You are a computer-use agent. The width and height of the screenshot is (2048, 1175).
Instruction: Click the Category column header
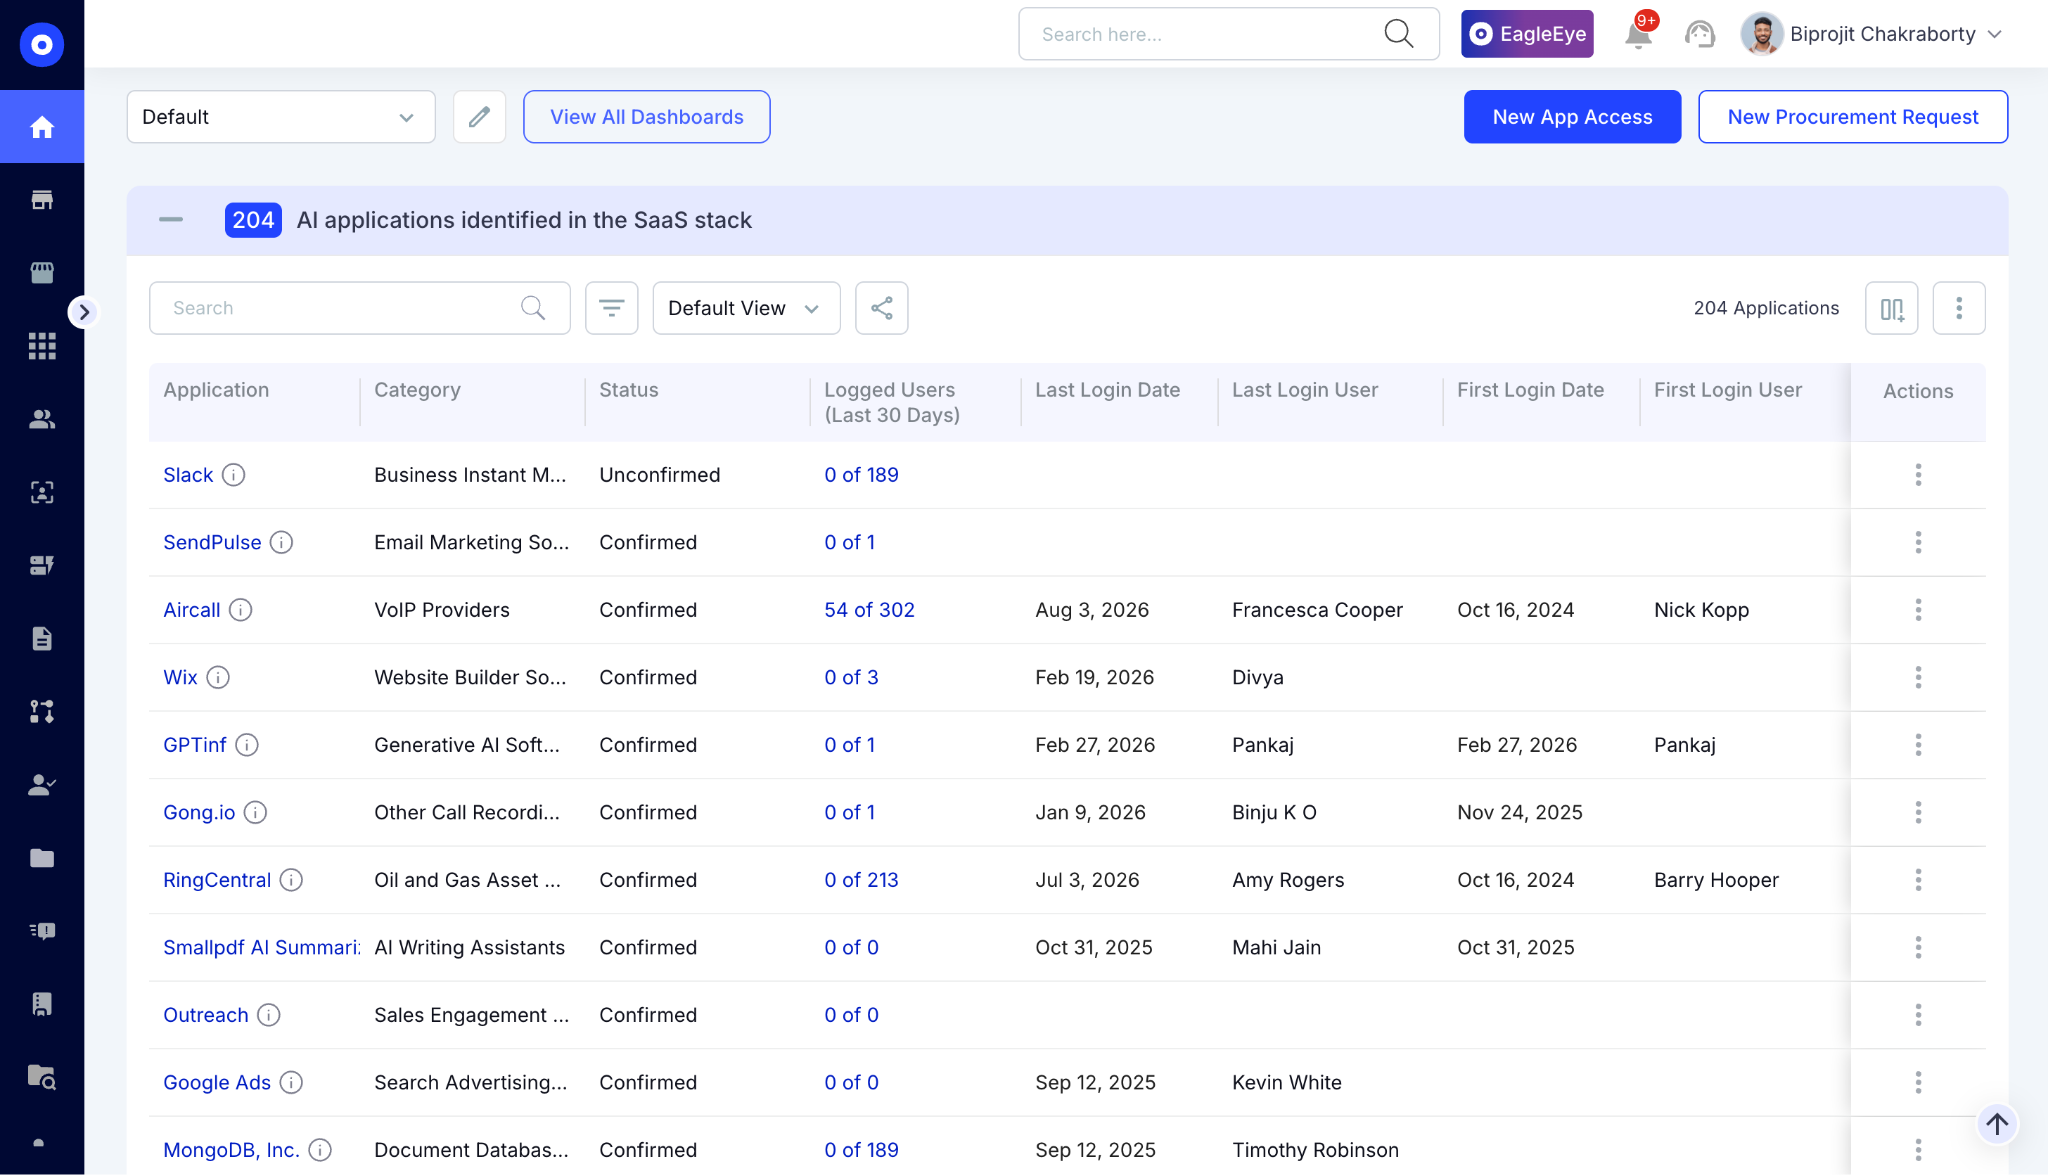[417, 390]
